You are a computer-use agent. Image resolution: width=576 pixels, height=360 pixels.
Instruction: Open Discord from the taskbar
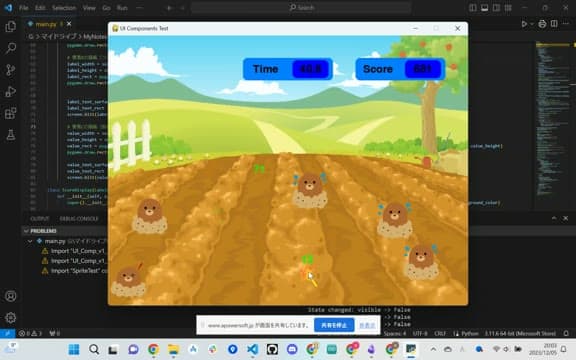click(x=292, y=349)
